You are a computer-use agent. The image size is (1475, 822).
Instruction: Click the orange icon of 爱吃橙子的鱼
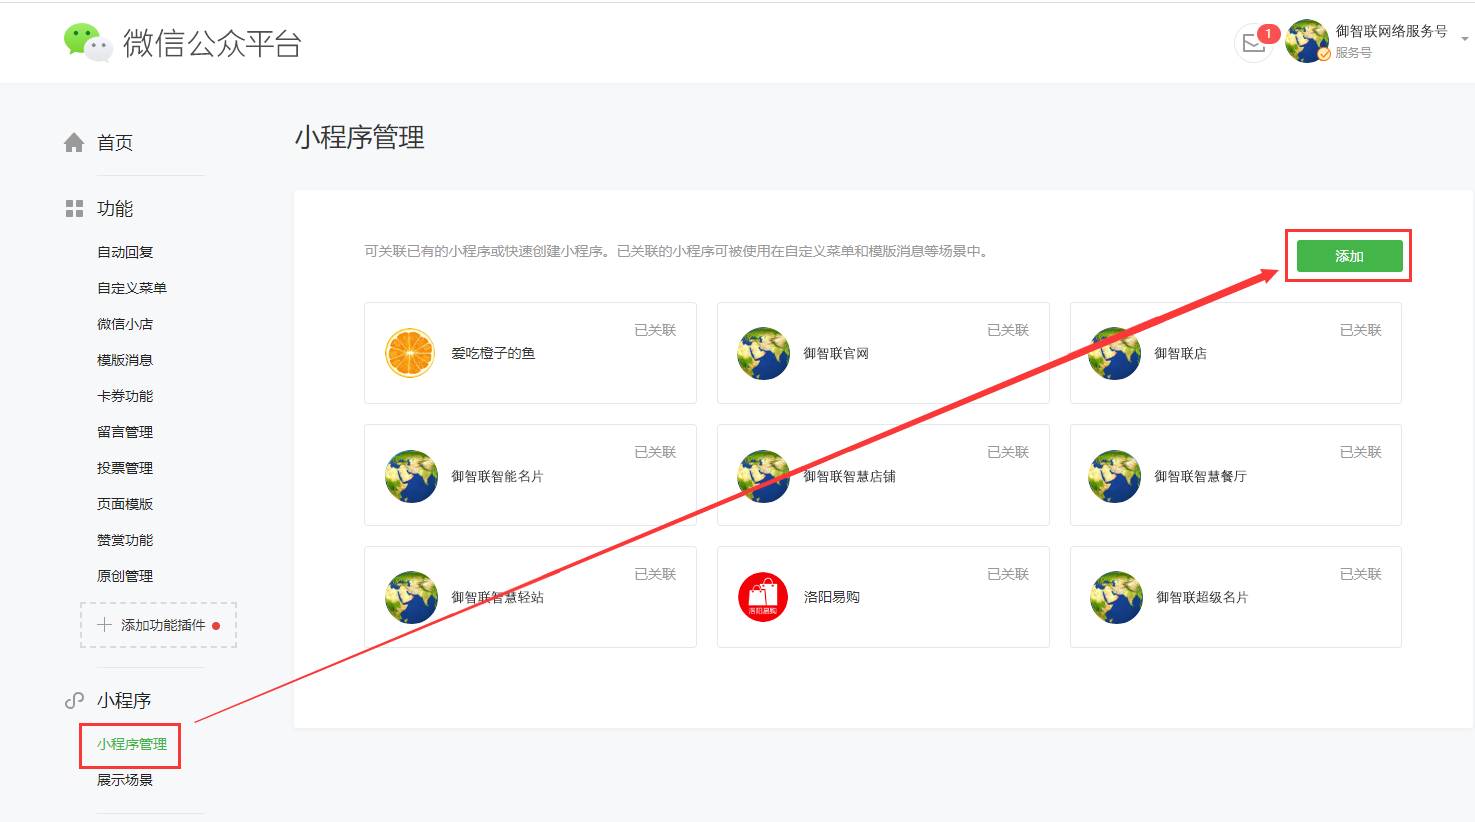[x=410, y=353]
